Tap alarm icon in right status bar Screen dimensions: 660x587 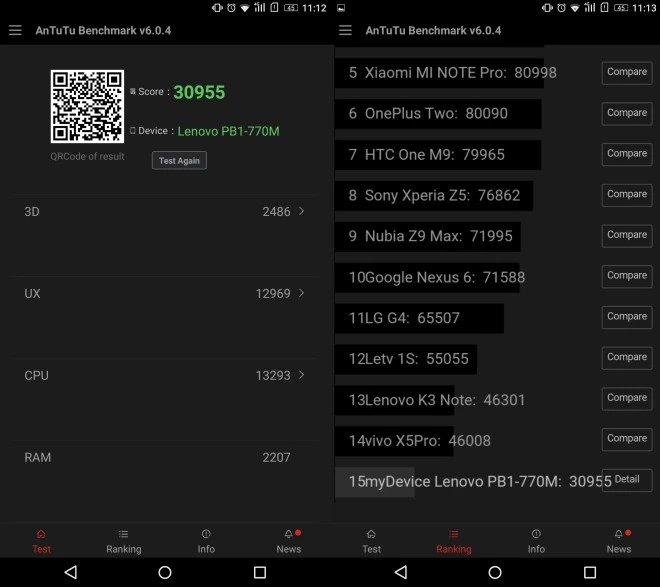(561, 8)
